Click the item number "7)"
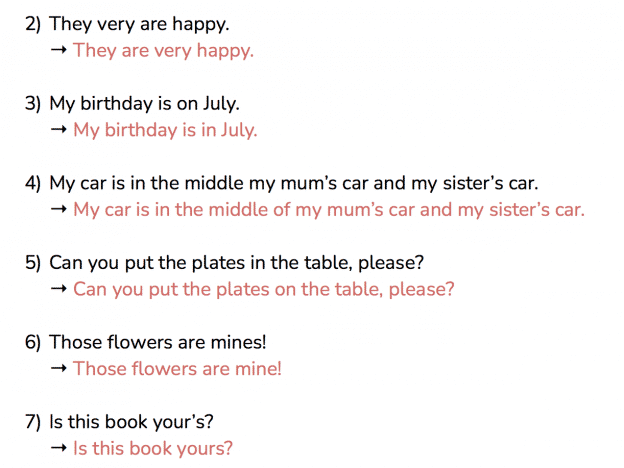The width and height of the screenshot is (624, 468). pyautogui.click(x=33, y=423)
